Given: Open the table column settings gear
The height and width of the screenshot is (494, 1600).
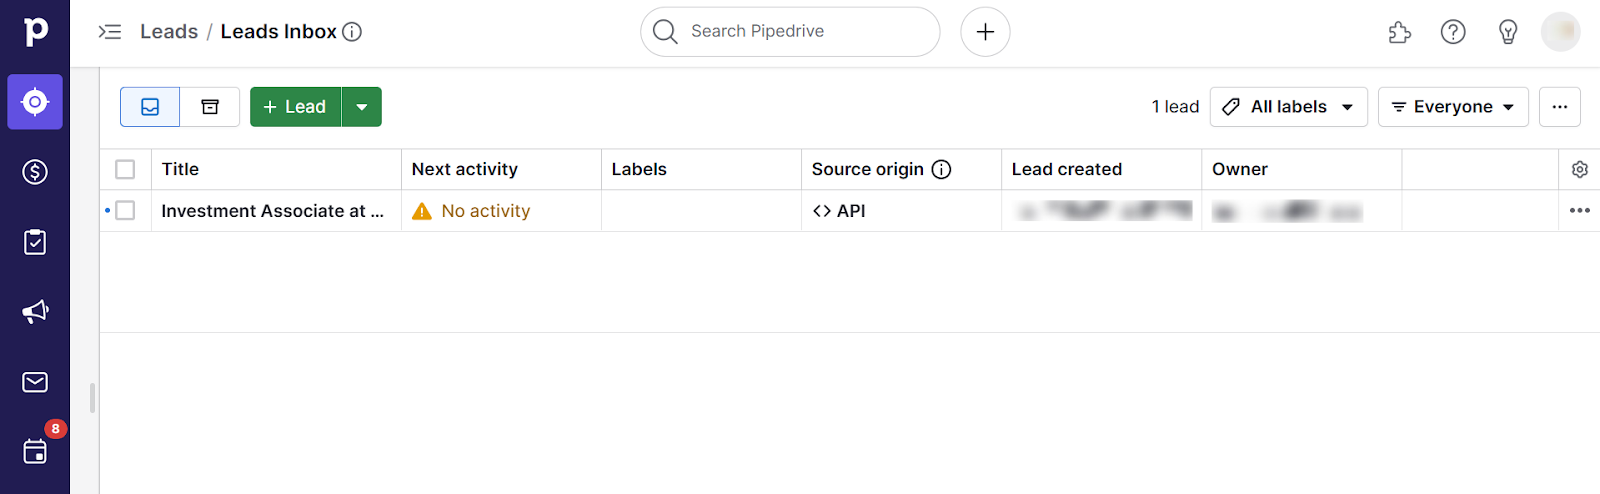Looking at the screenshot, I should 1580,170.
